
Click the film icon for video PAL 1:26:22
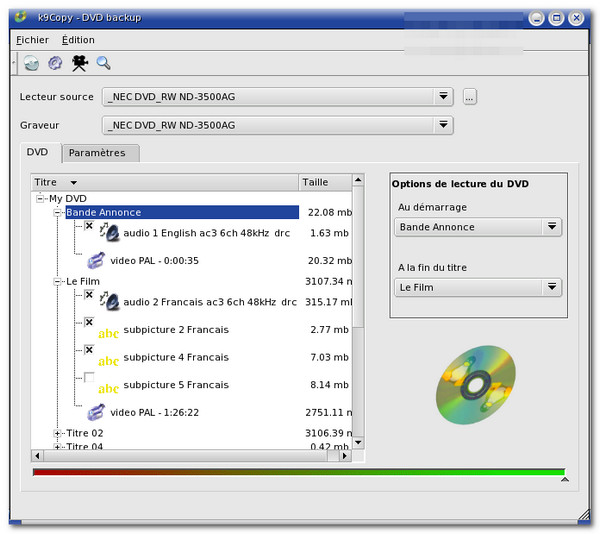coord(96,412)
